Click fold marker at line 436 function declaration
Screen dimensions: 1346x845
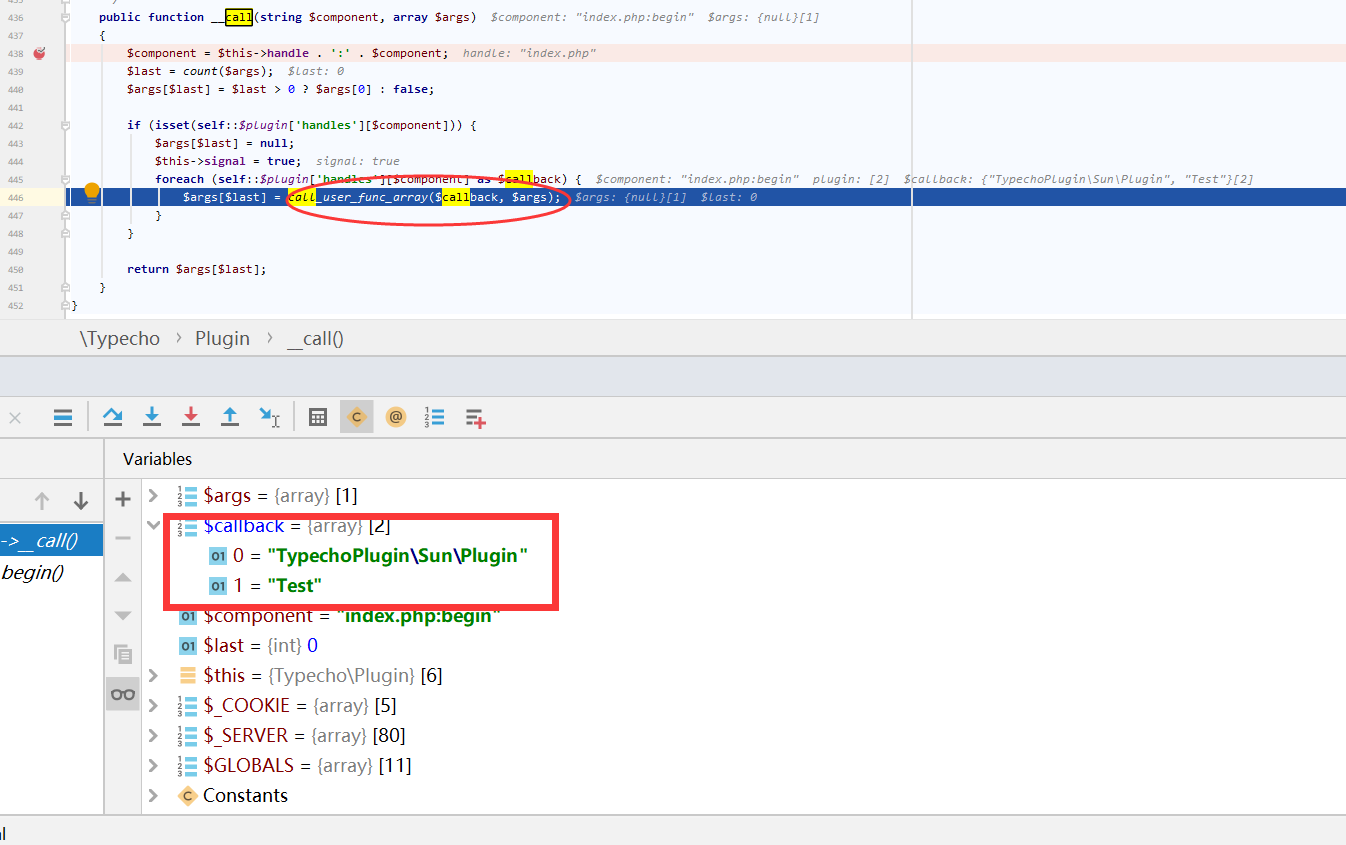click(x=65, y=18)
